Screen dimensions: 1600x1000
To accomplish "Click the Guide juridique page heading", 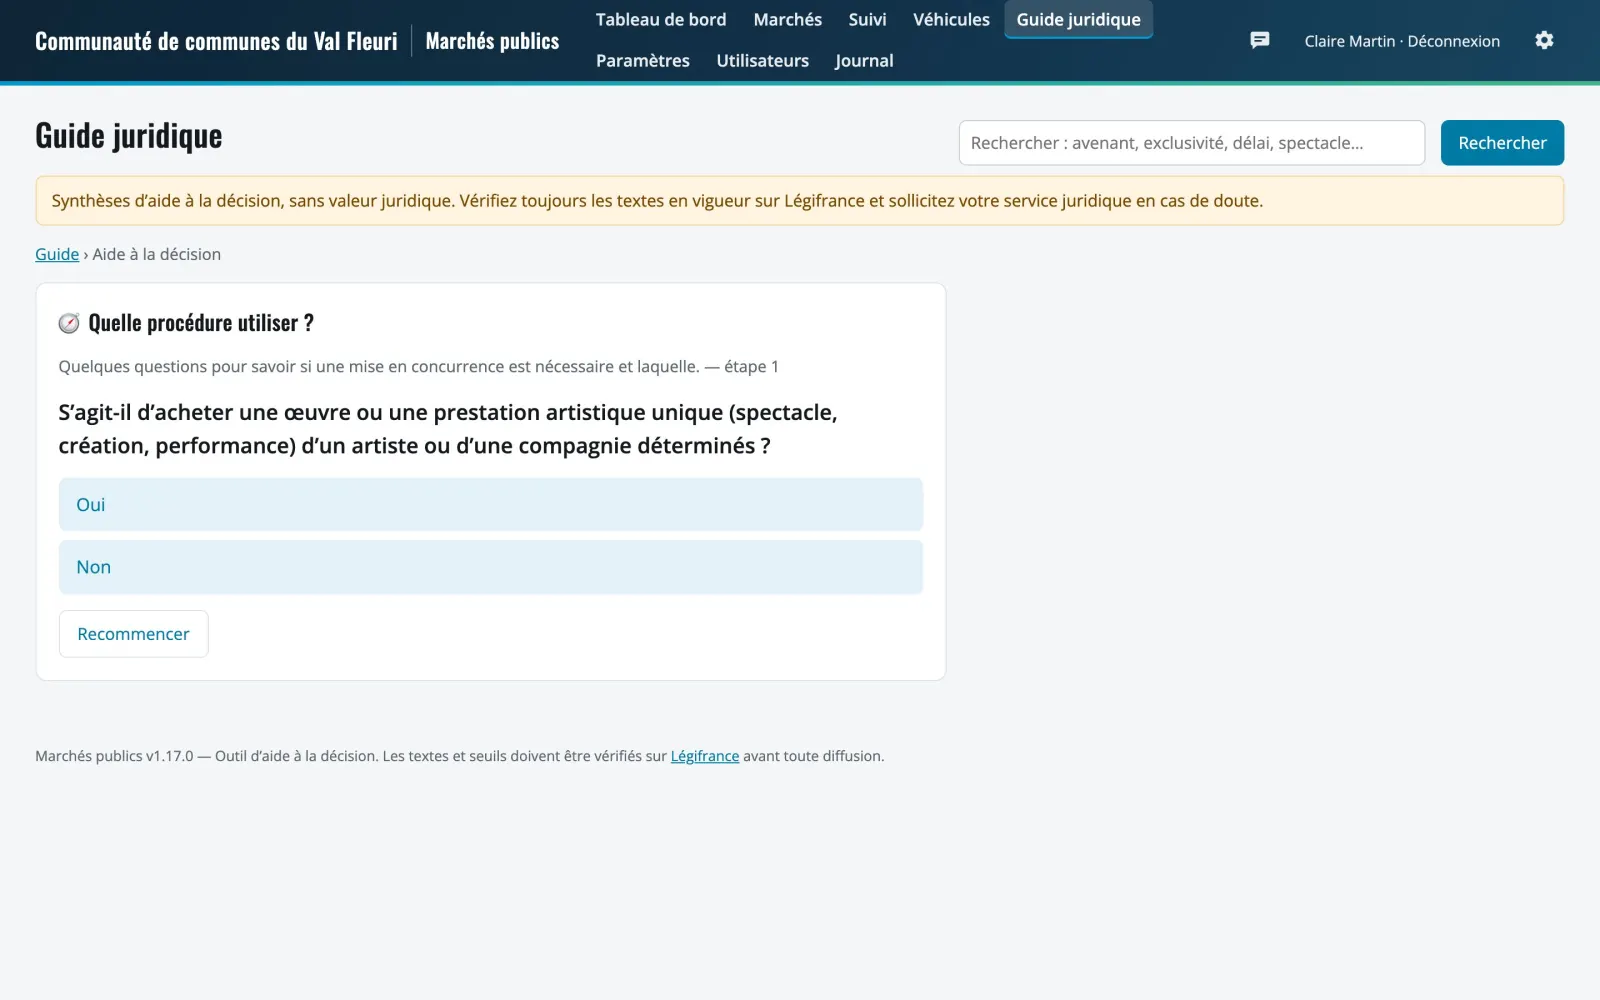I will click(x=129, y=136).
